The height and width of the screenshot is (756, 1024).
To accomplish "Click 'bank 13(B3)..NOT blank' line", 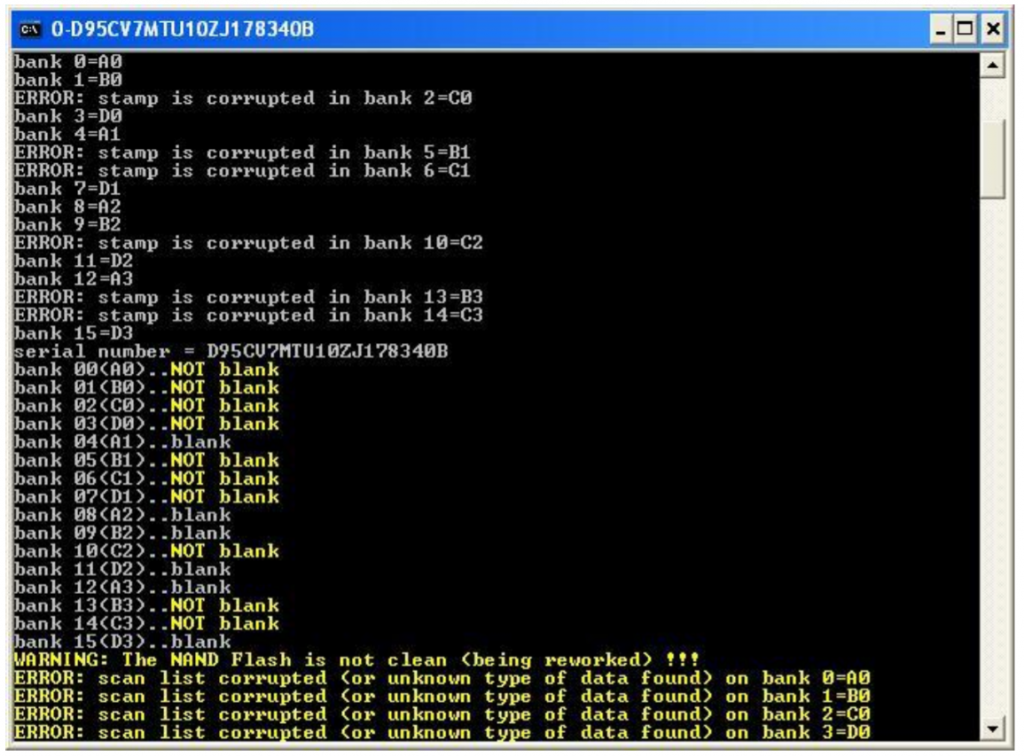I will tap(147, 606).
